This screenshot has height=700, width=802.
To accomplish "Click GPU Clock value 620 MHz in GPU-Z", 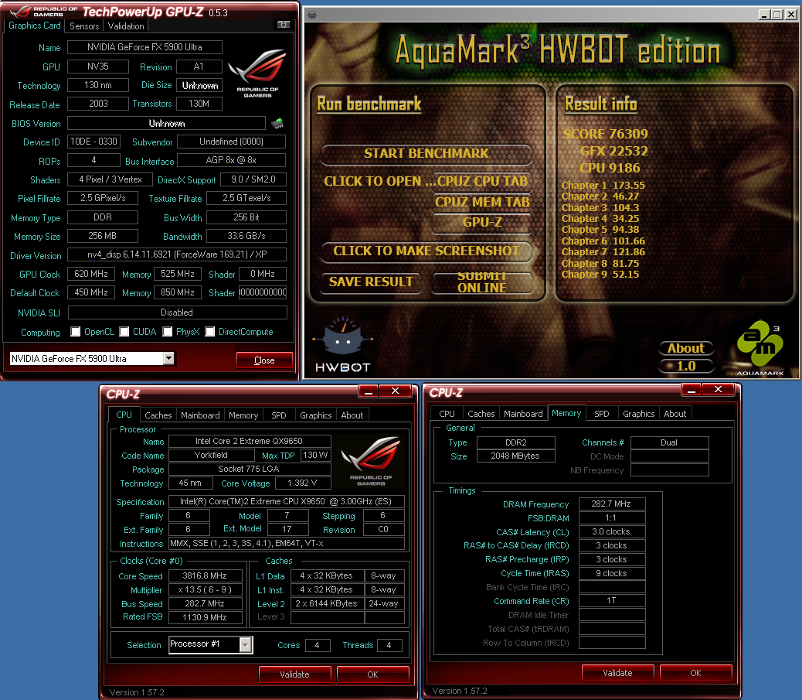I will tap(91, 274).
